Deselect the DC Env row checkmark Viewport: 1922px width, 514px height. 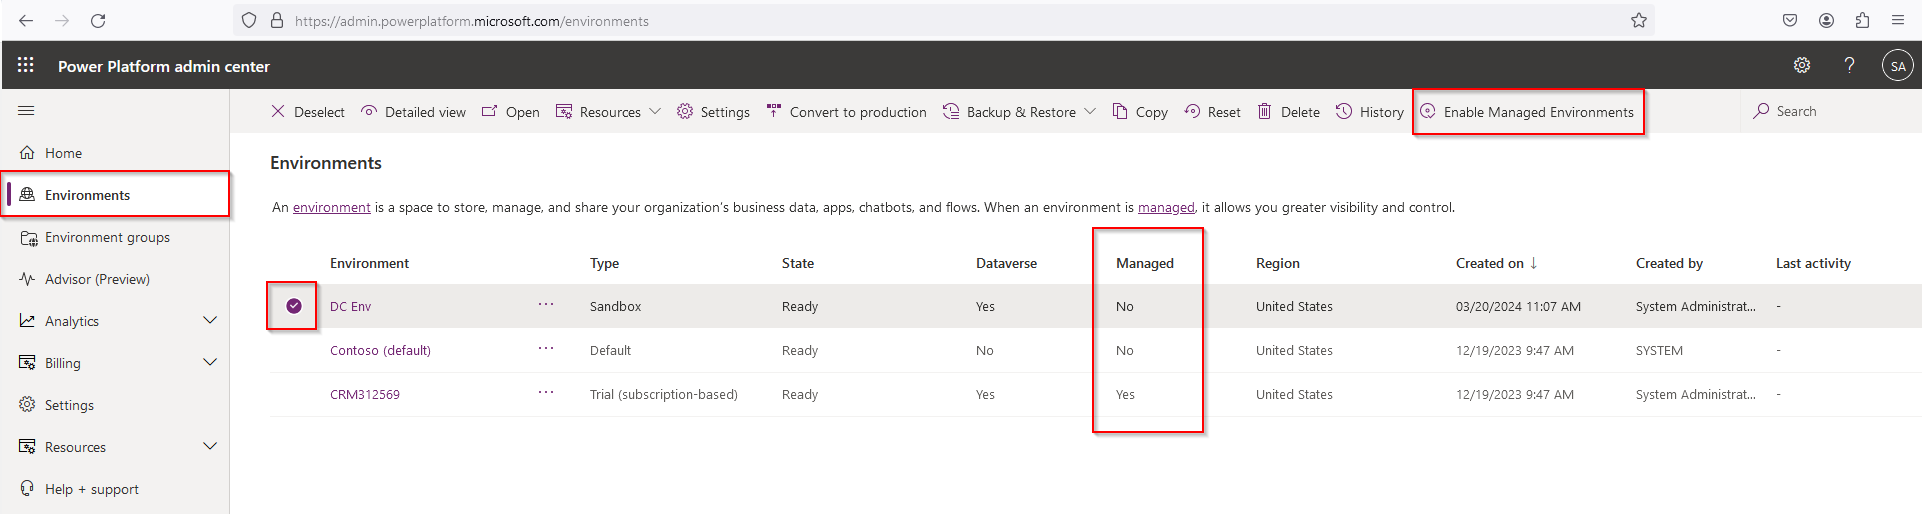293,306
